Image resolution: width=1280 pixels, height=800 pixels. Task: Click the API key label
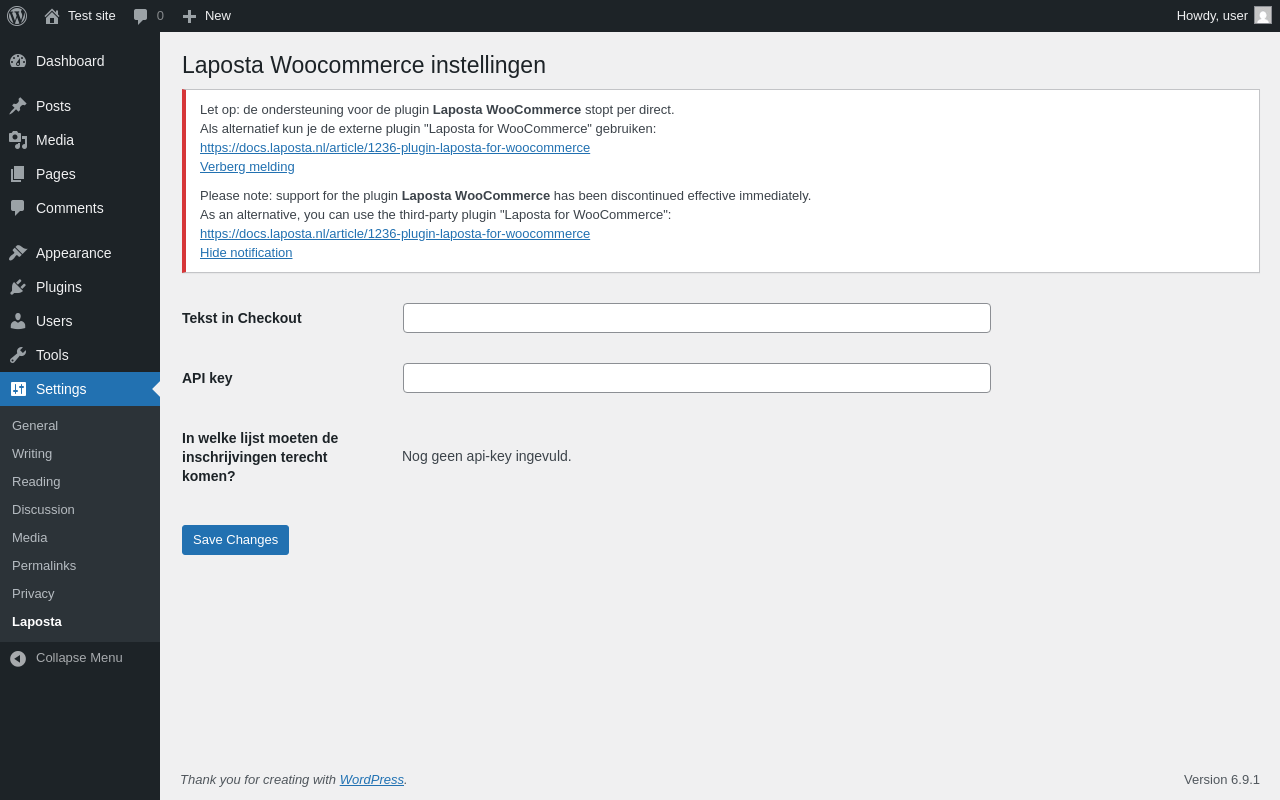pyautogui.click(x=207, y=378)
